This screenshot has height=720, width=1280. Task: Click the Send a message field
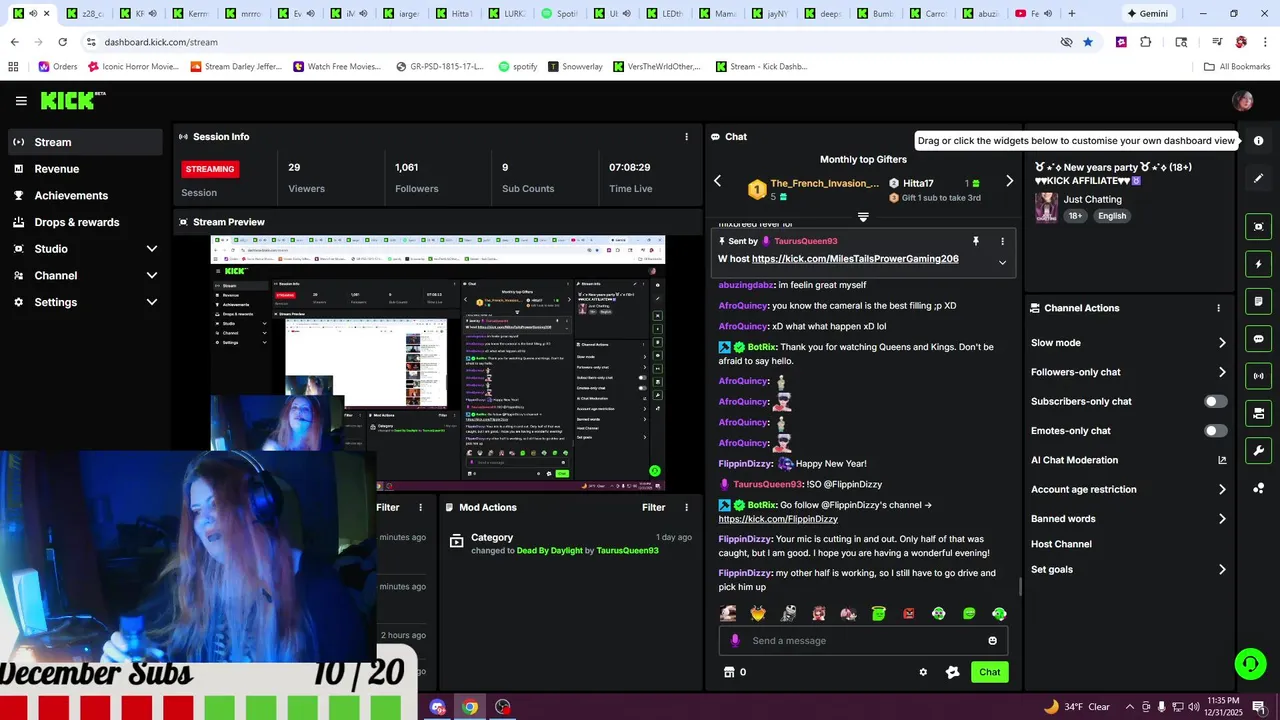863,641
